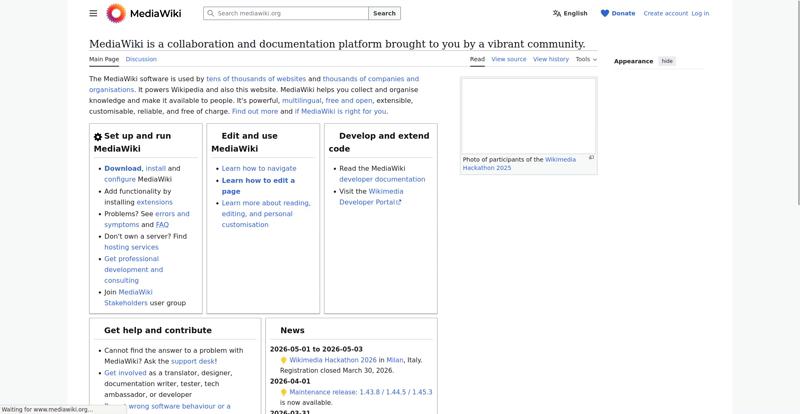The image size is (800, 414).
Task: Switch to the Discussion tab
Action: point(141,59)
